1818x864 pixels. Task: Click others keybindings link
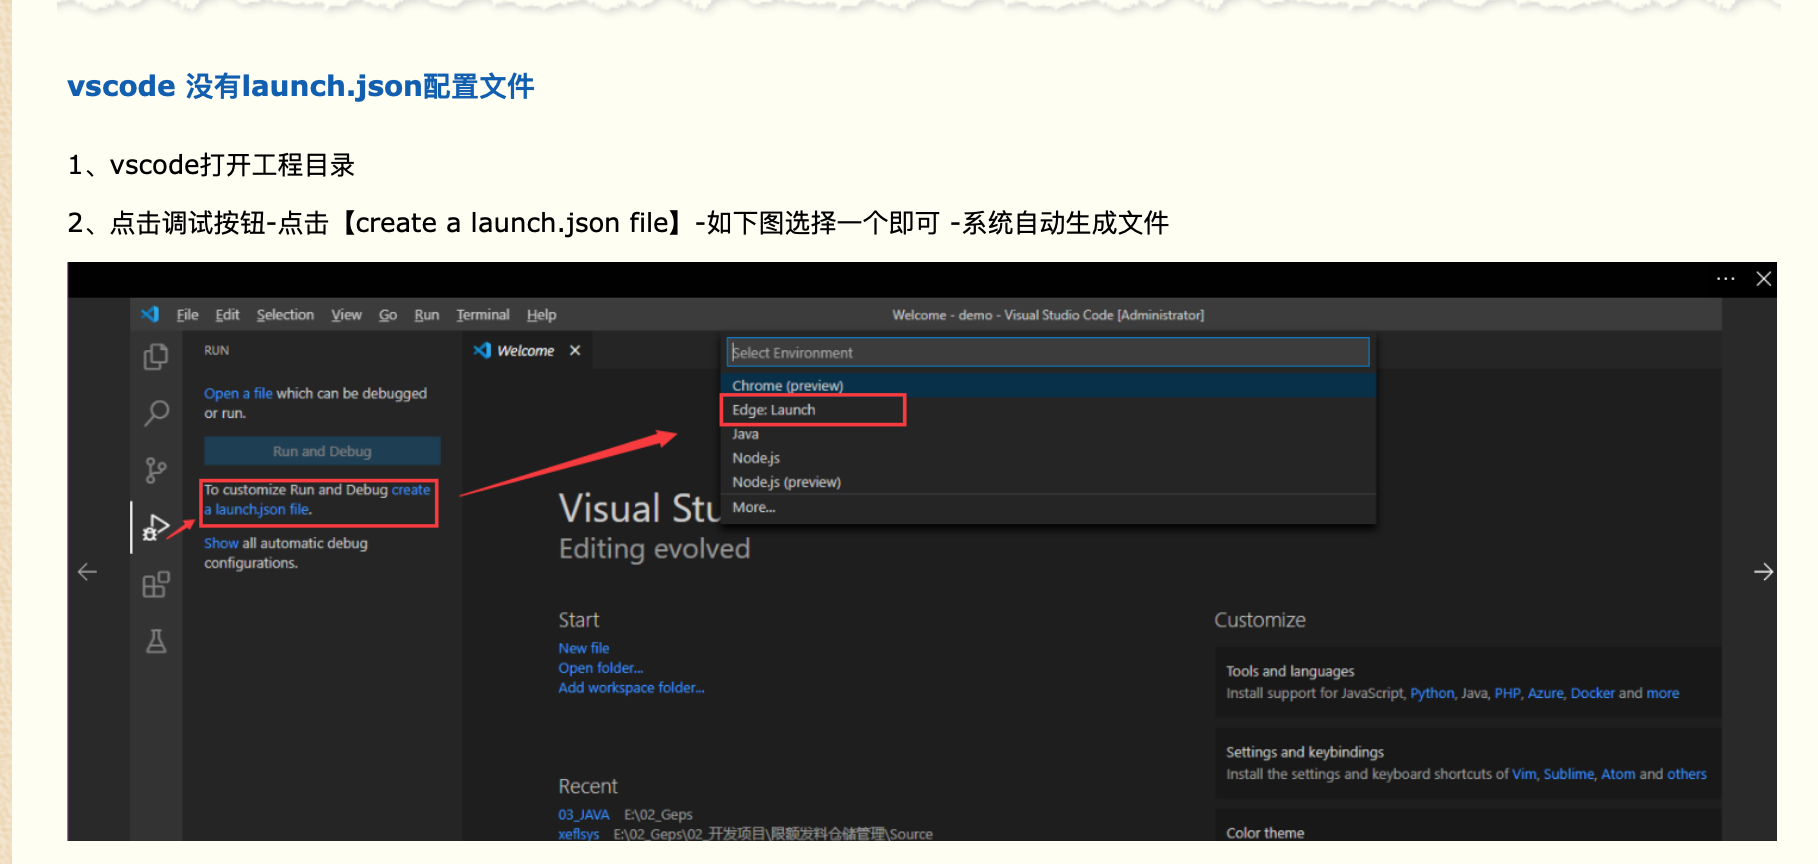pyautogui.click(x=1687, y=774)
